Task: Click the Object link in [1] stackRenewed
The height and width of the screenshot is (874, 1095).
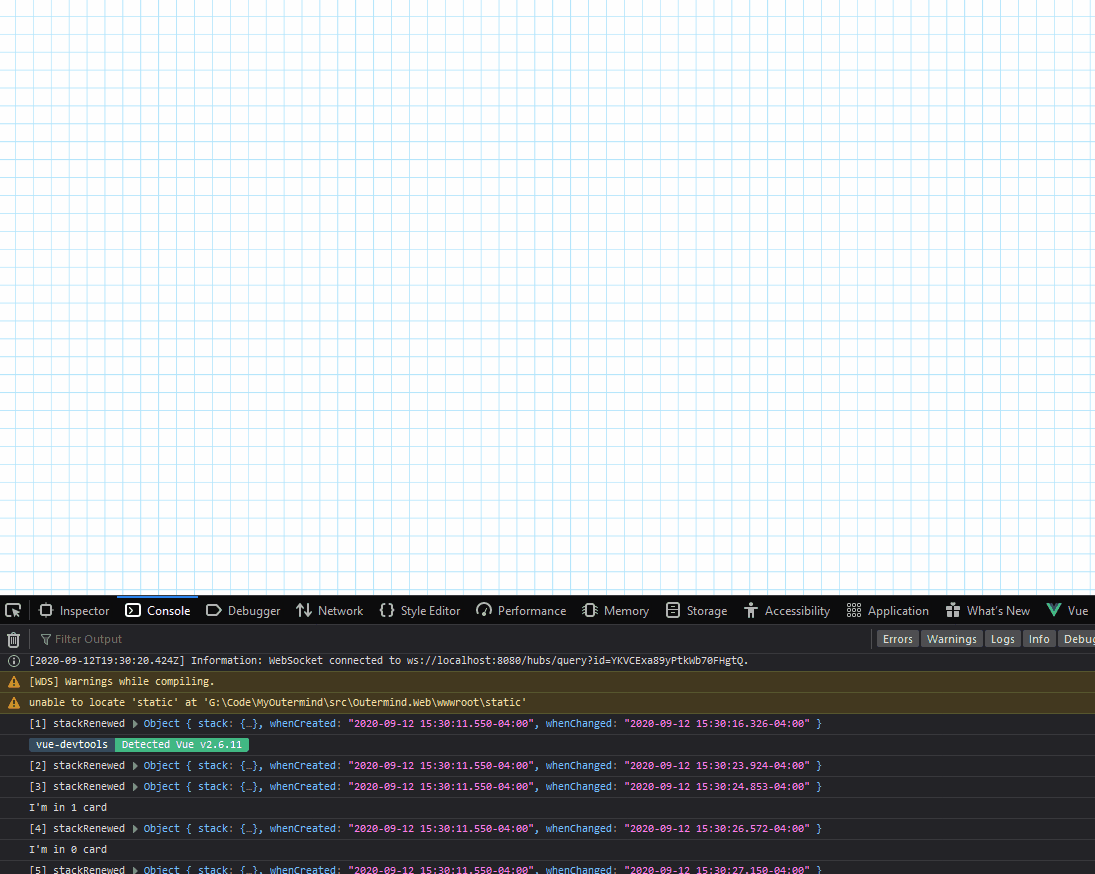Action: 161,724
